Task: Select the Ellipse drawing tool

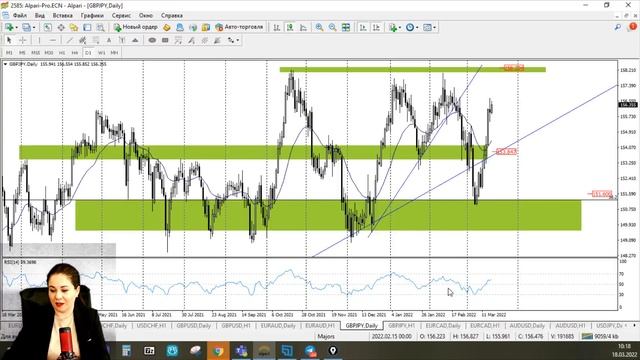Action: 152,40
